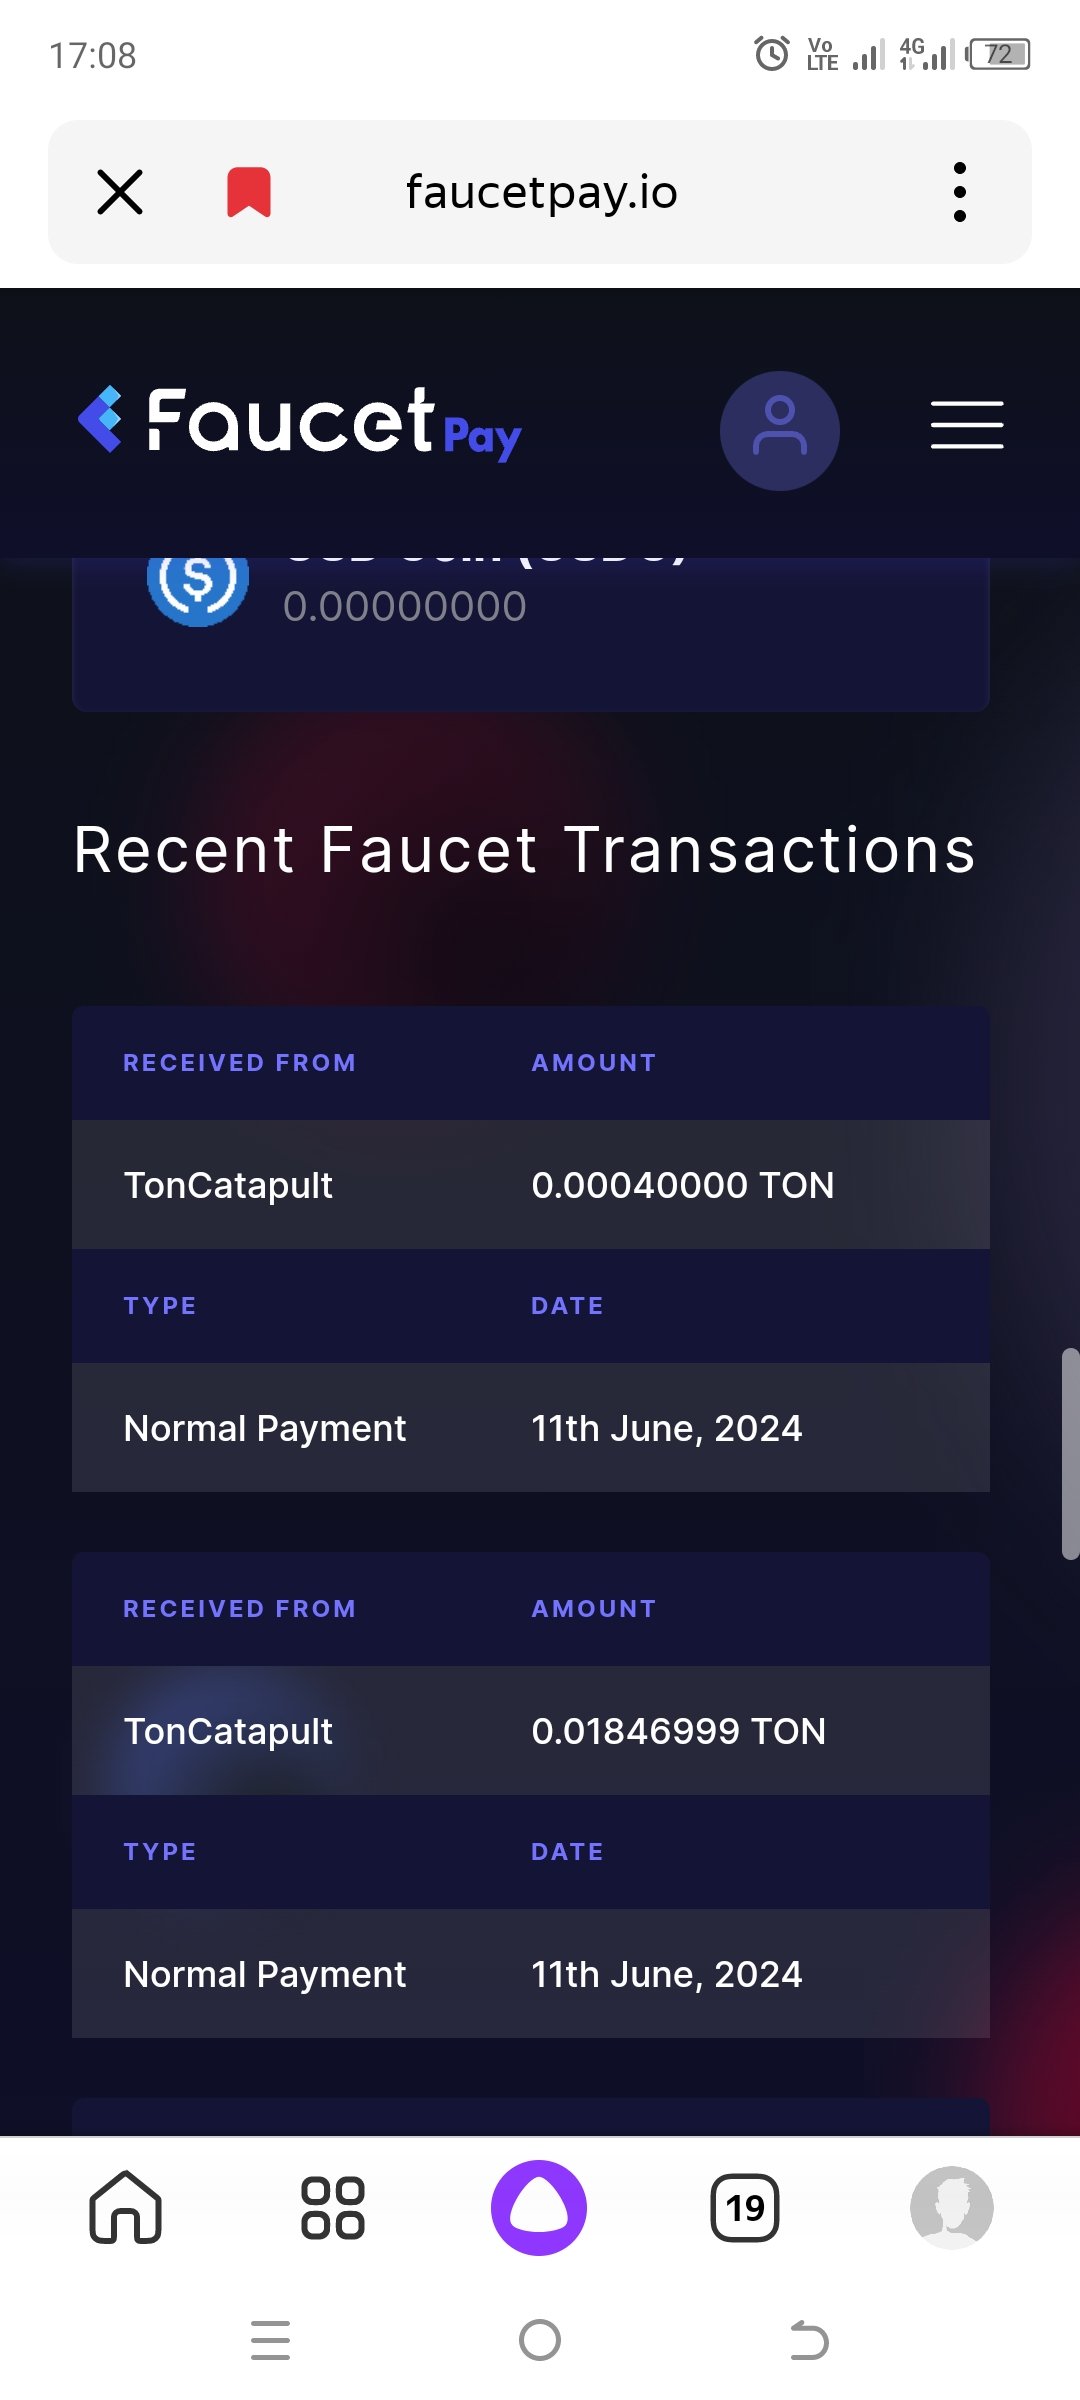Close the browser tab with X
The image size is (1080, 2400).
pos(120,192)
